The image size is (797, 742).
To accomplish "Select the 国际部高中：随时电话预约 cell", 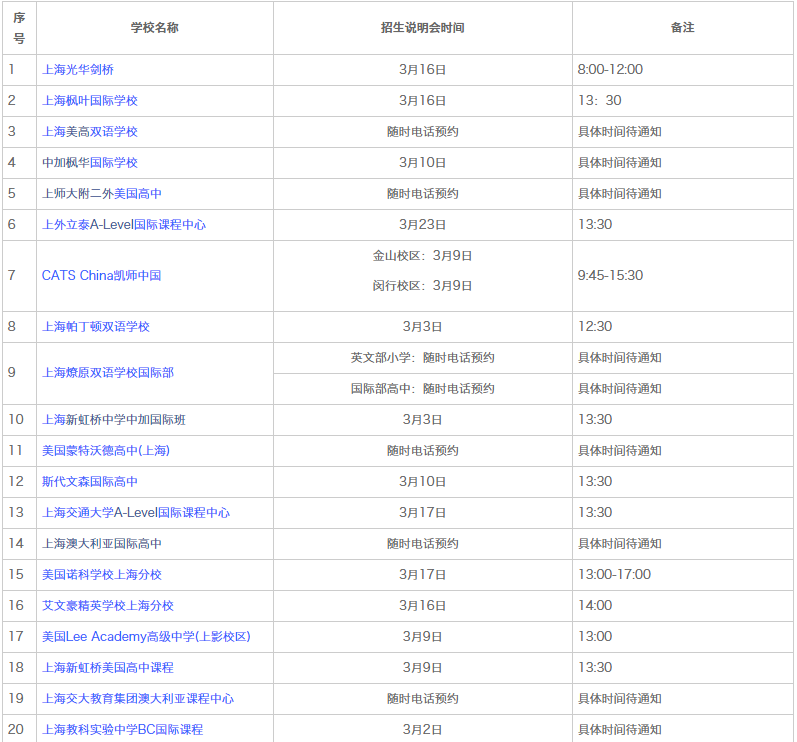I will click(x=422, y=389).
